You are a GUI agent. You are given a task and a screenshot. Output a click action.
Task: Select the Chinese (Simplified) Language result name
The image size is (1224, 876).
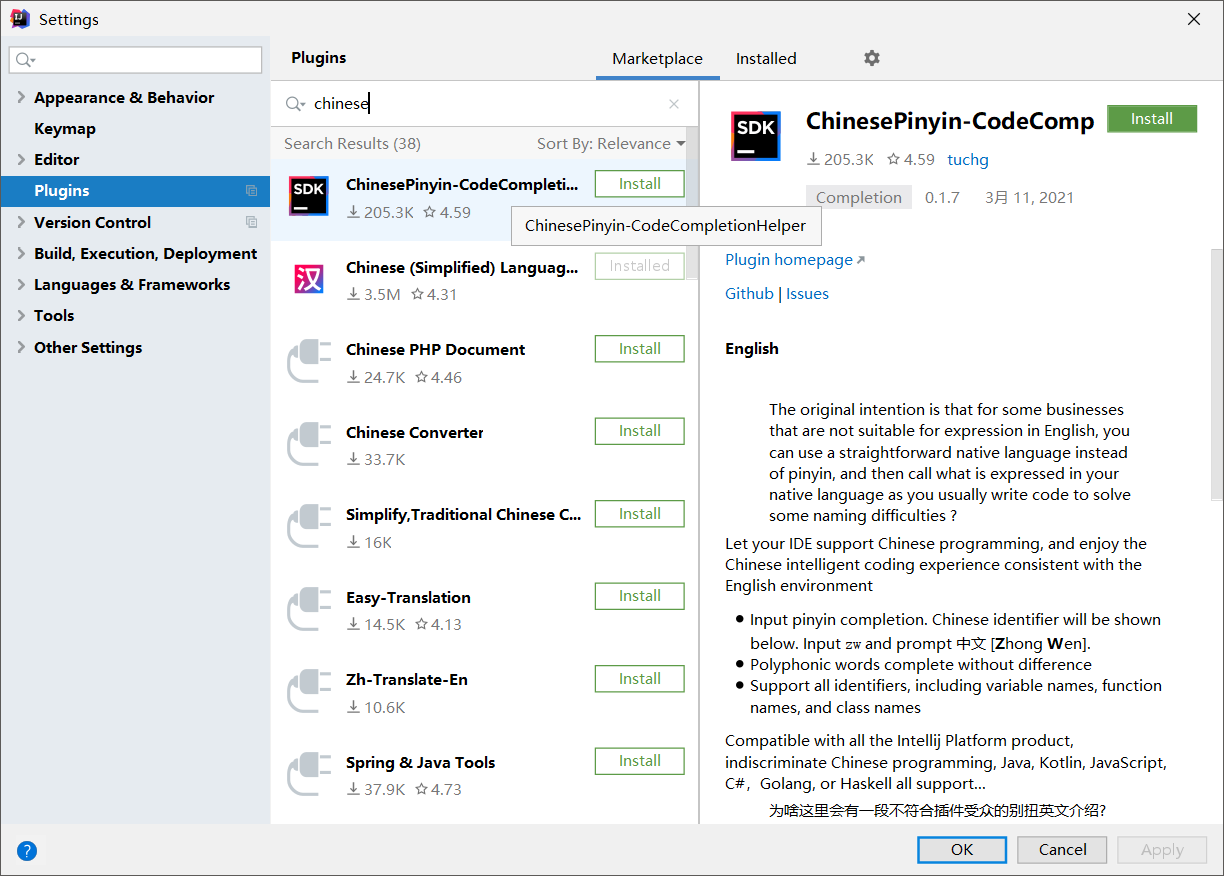click(x=462, y=268)
